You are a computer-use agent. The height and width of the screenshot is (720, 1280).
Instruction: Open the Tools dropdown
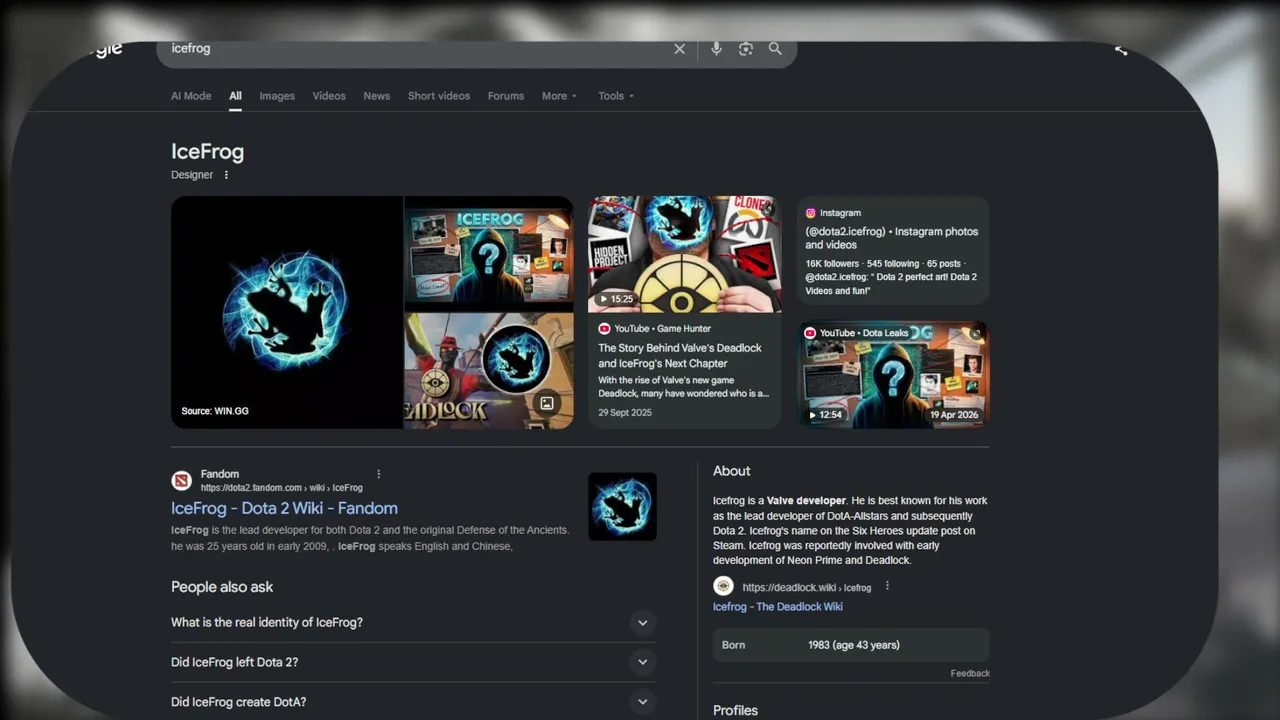[616, 96]
